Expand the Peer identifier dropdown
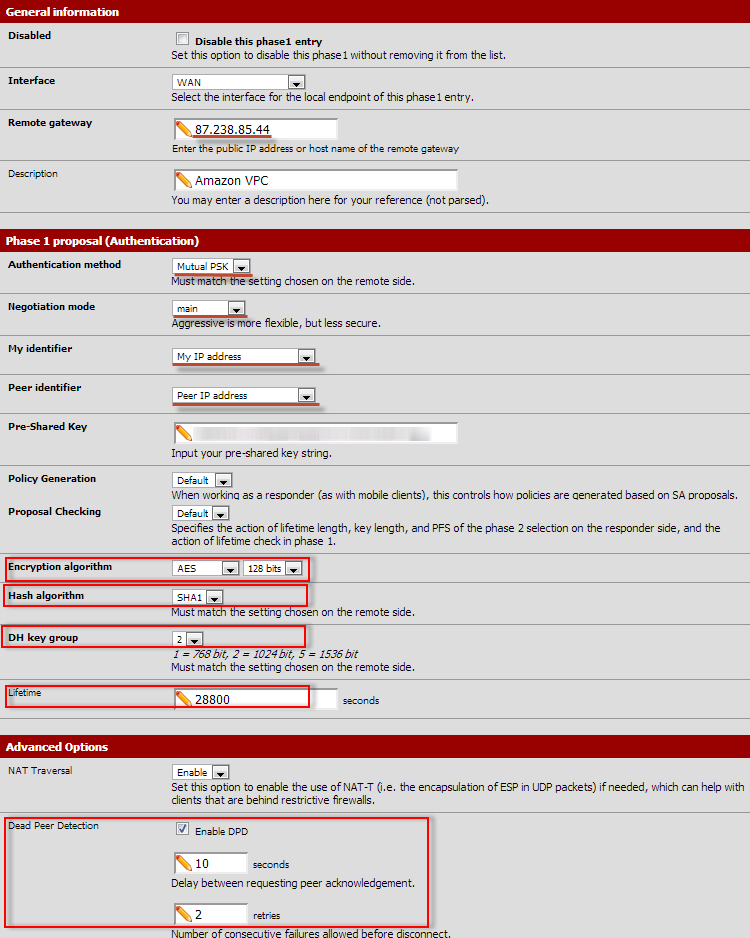This screenshot has height=938, width=750. point(243,395)
